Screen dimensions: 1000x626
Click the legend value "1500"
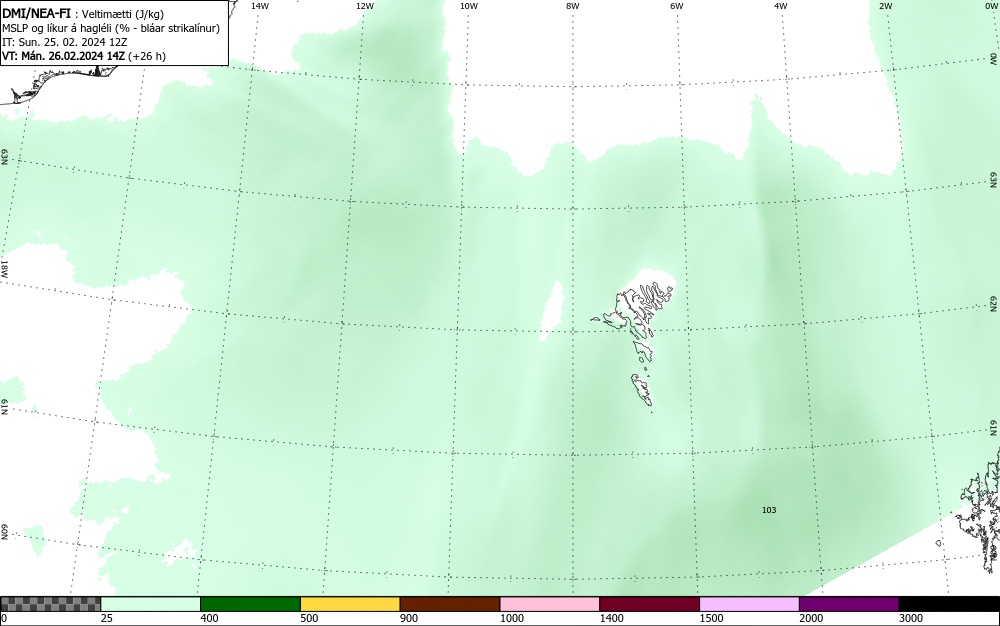[711, 618]
